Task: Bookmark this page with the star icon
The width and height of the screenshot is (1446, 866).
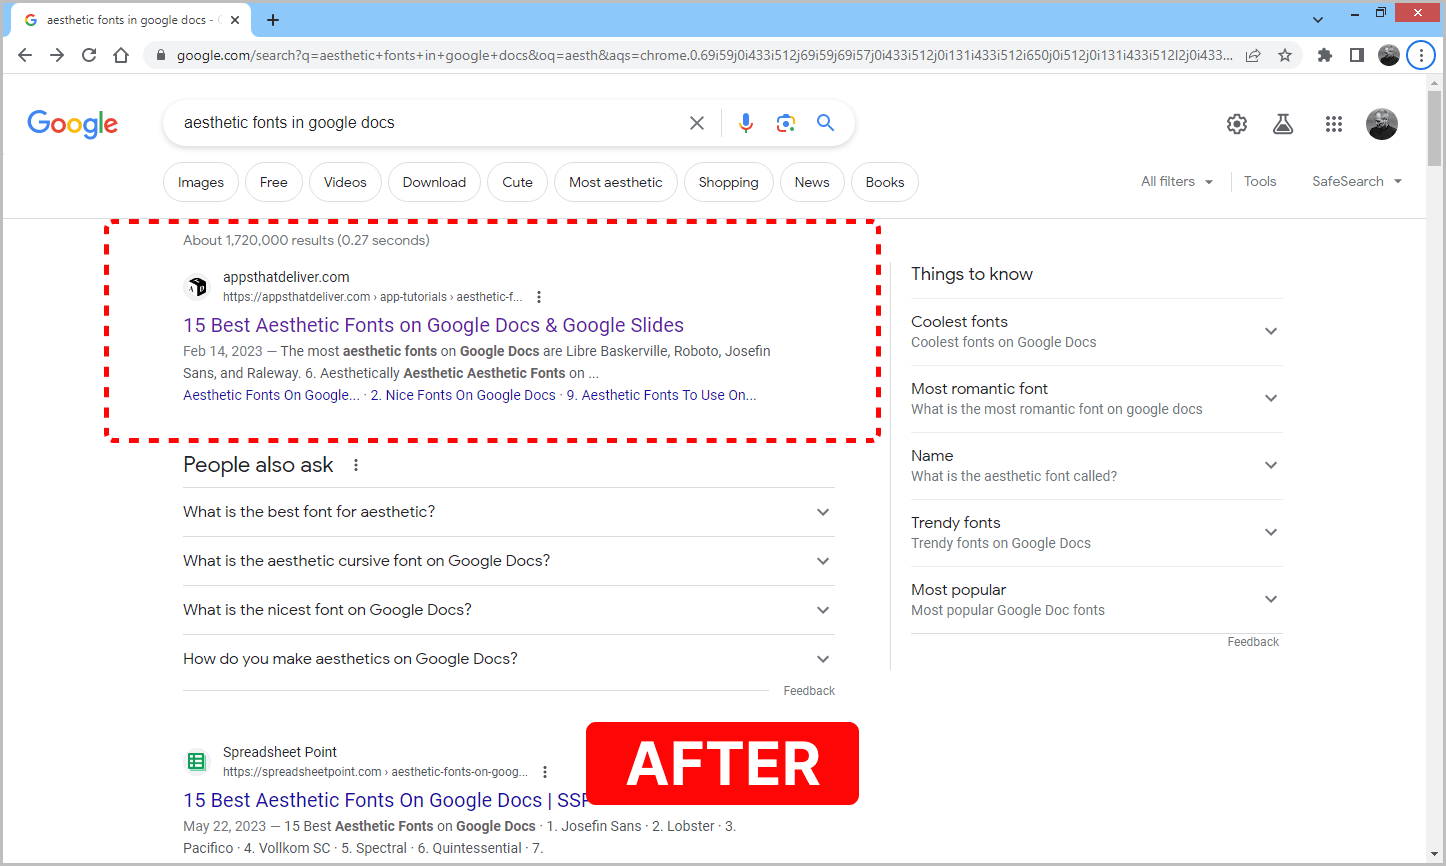Action: 1284,55
